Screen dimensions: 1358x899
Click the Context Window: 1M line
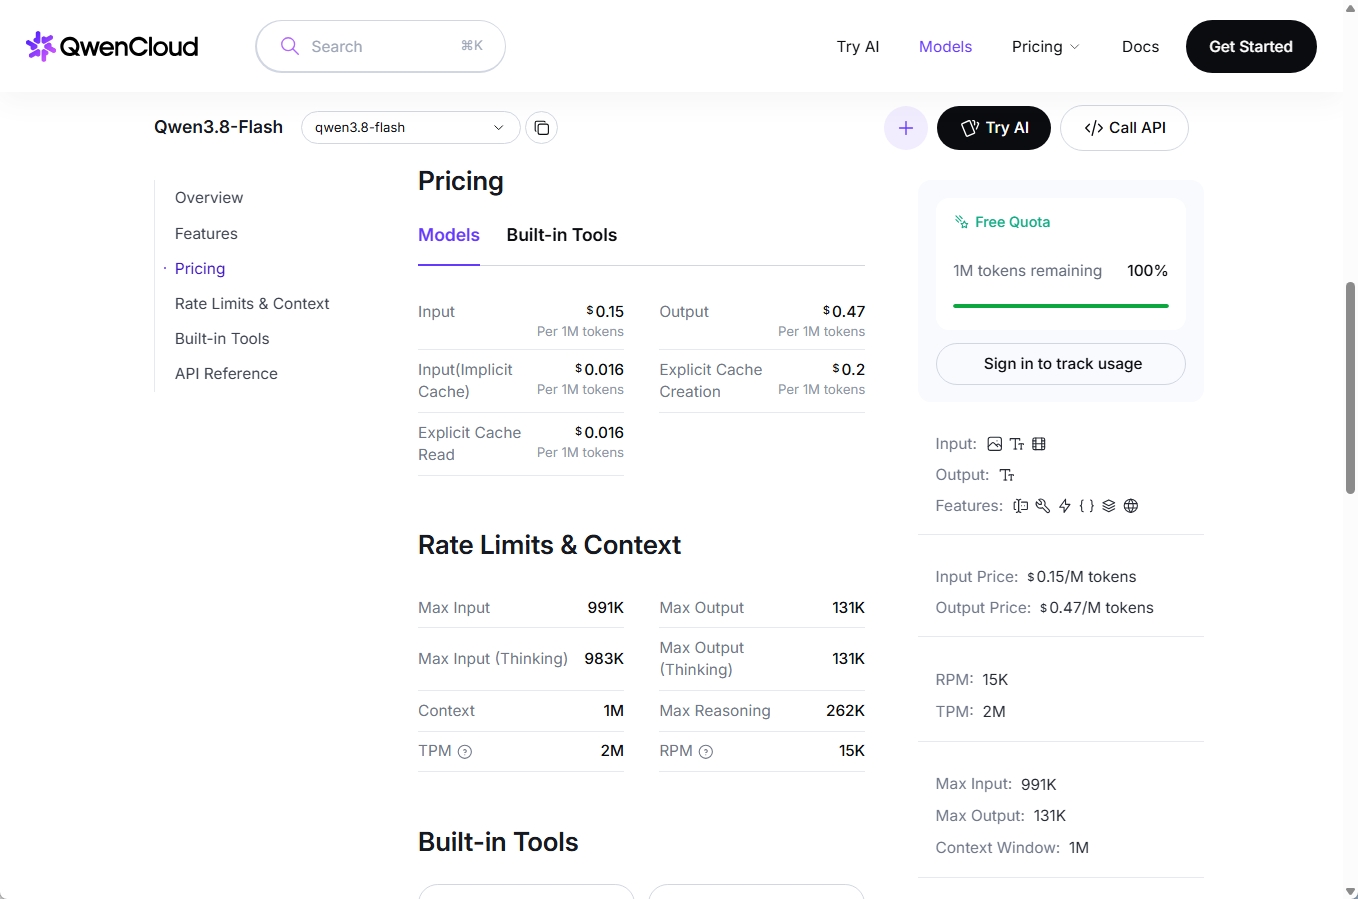point(1012,848)
